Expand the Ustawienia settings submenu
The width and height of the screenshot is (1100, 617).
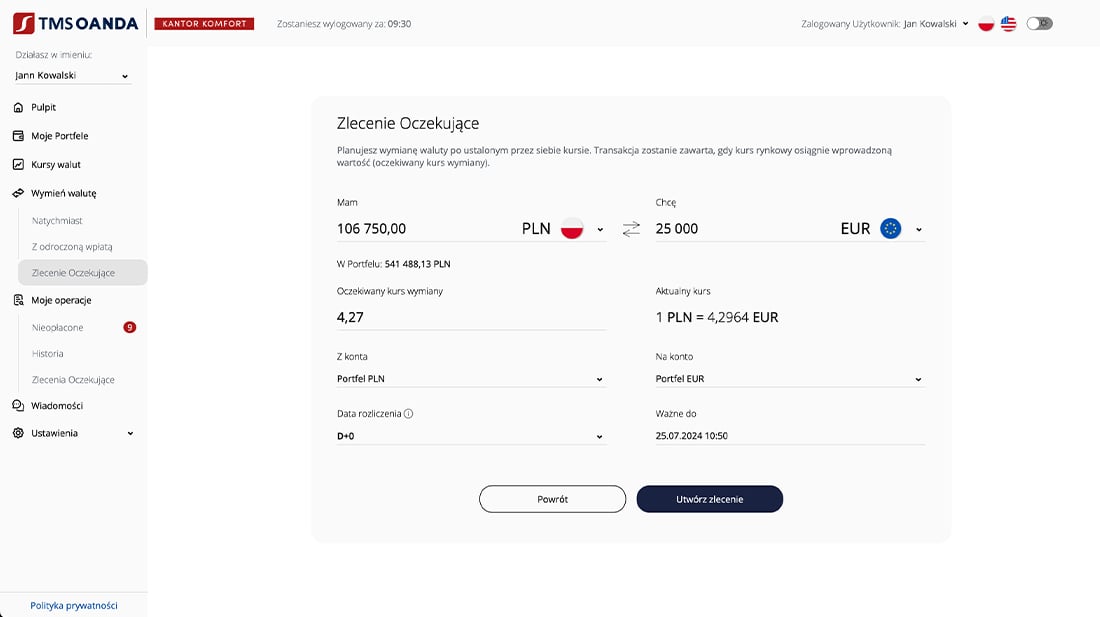130,434
